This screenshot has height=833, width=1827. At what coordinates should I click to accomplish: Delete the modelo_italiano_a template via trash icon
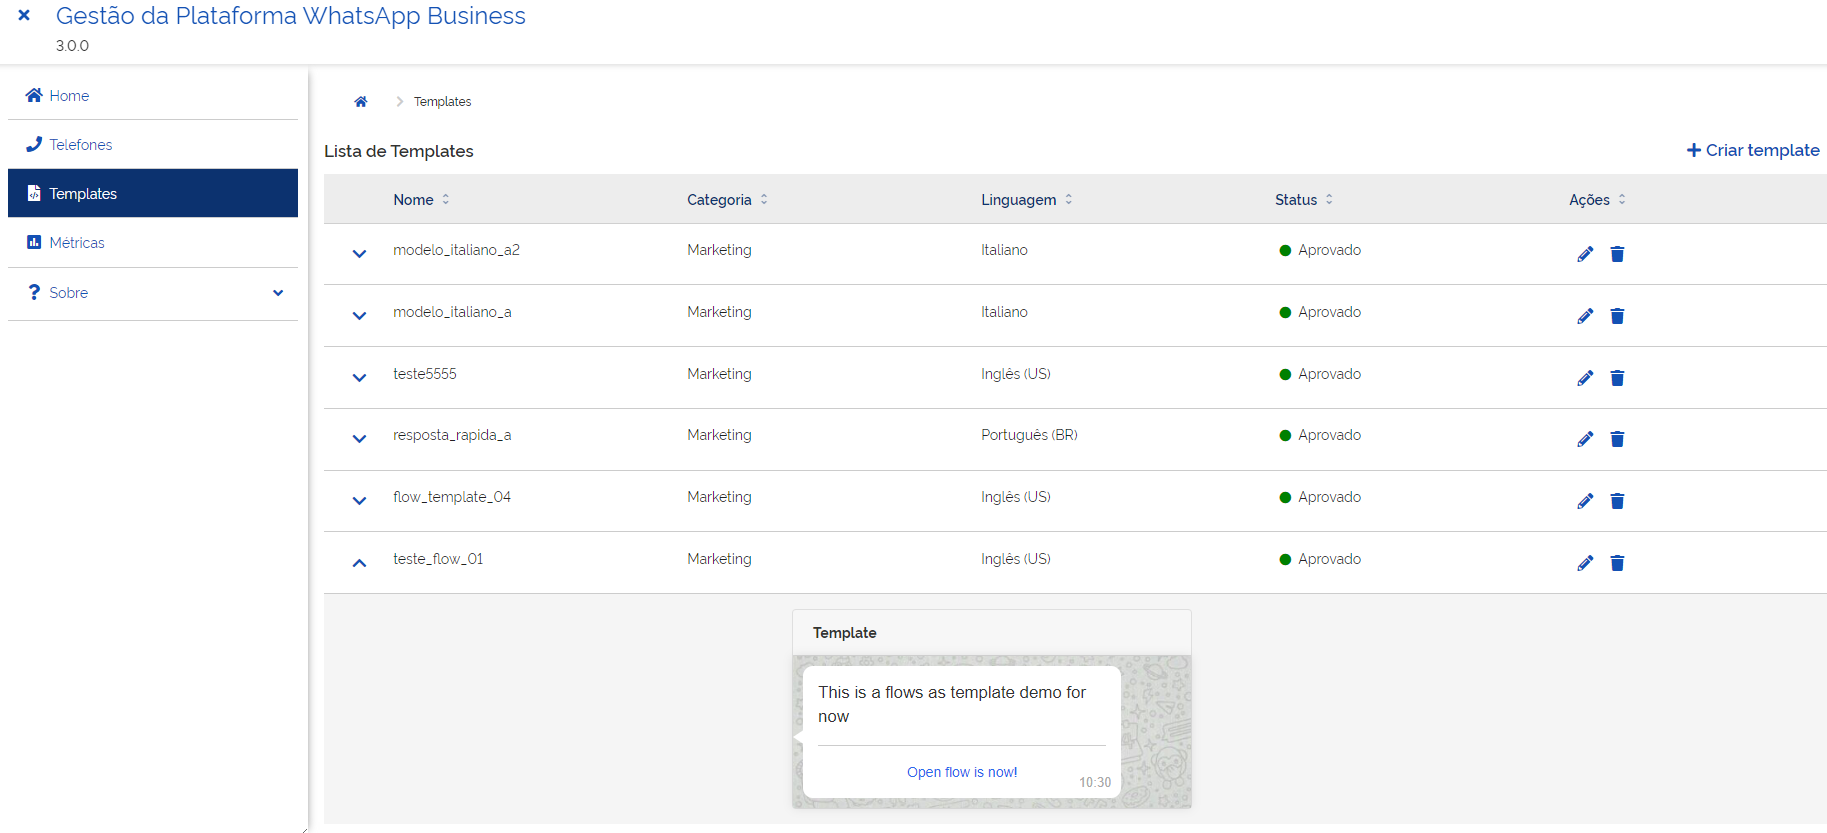(1617, 316)
